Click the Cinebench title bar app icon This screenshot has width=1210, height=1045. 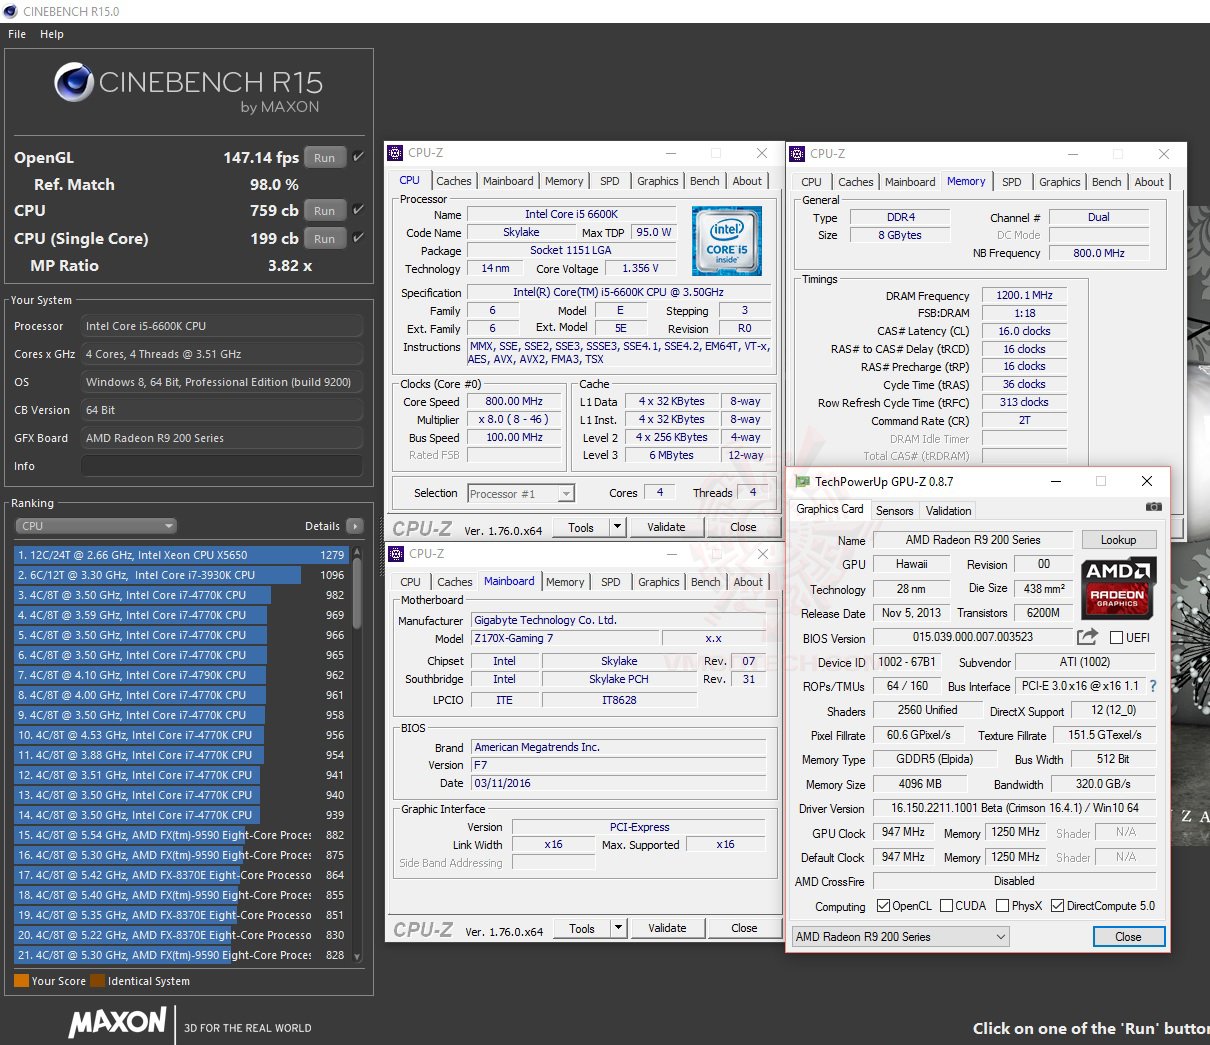tap(11, 11)
